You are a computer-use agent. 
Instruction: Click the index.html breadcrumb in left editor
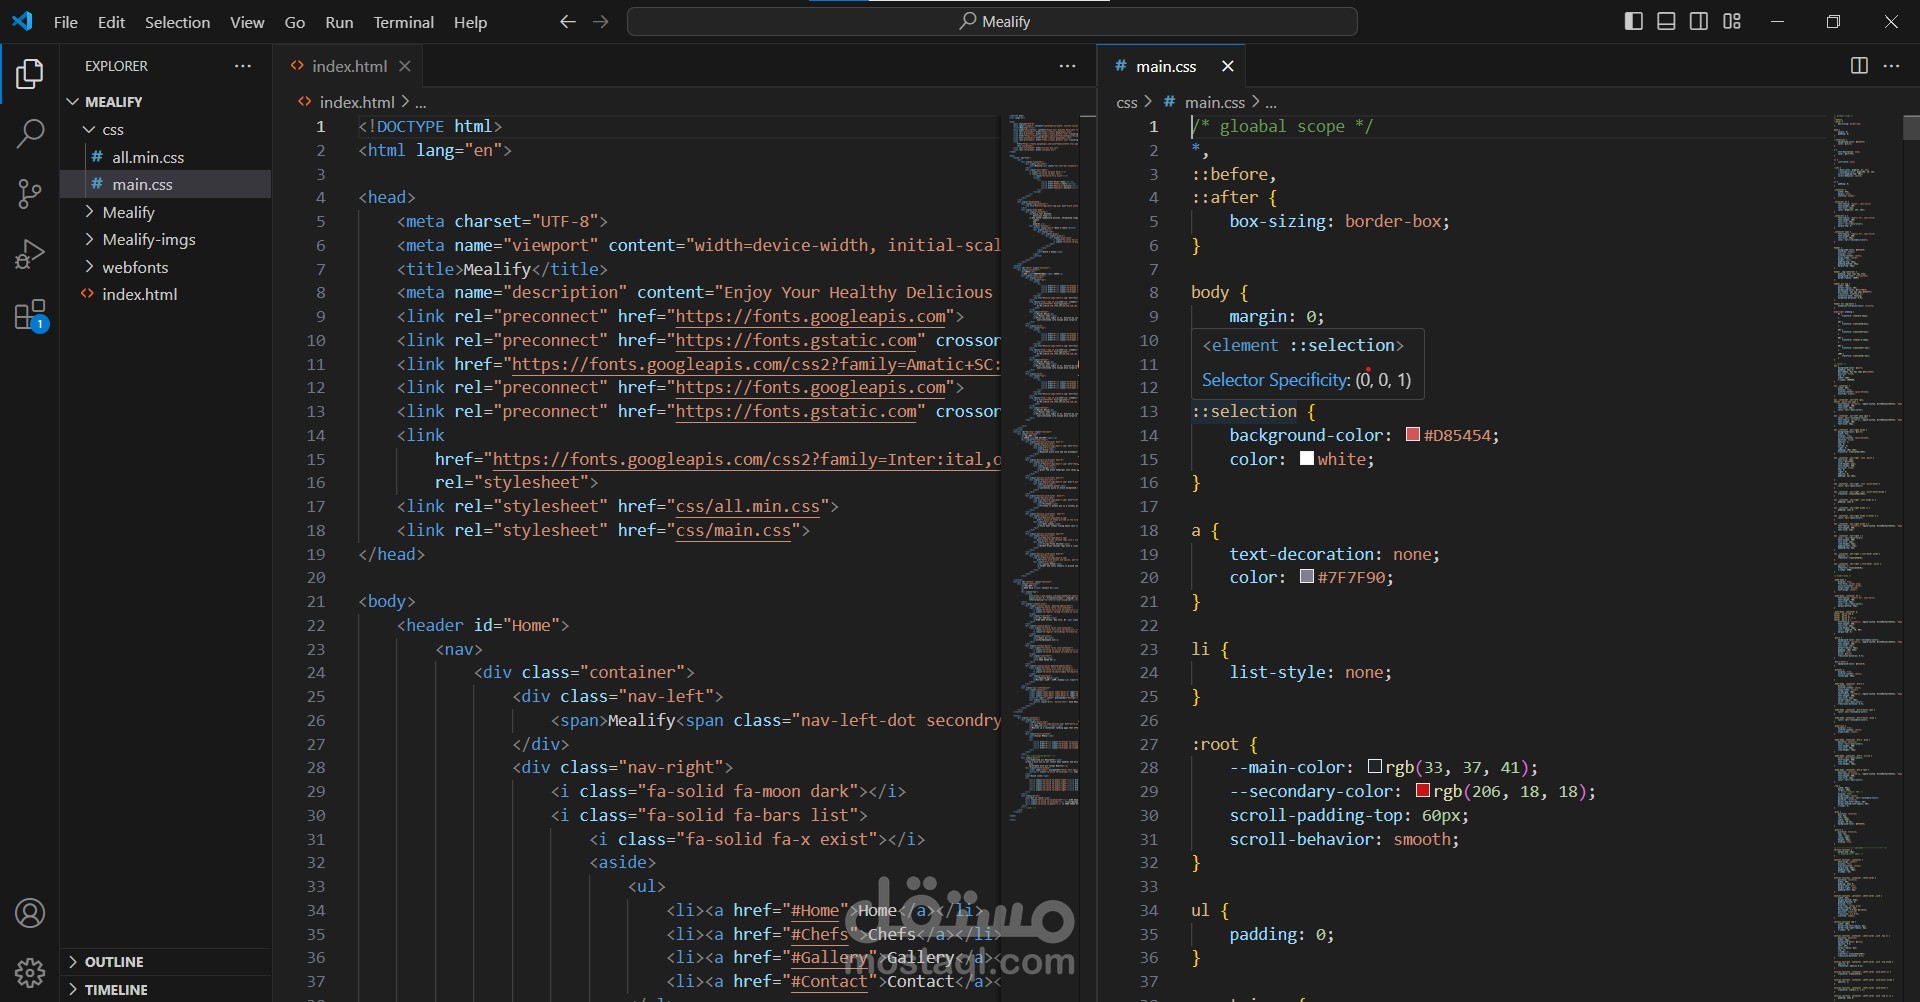pyautogui.click(x=357, y=102)
